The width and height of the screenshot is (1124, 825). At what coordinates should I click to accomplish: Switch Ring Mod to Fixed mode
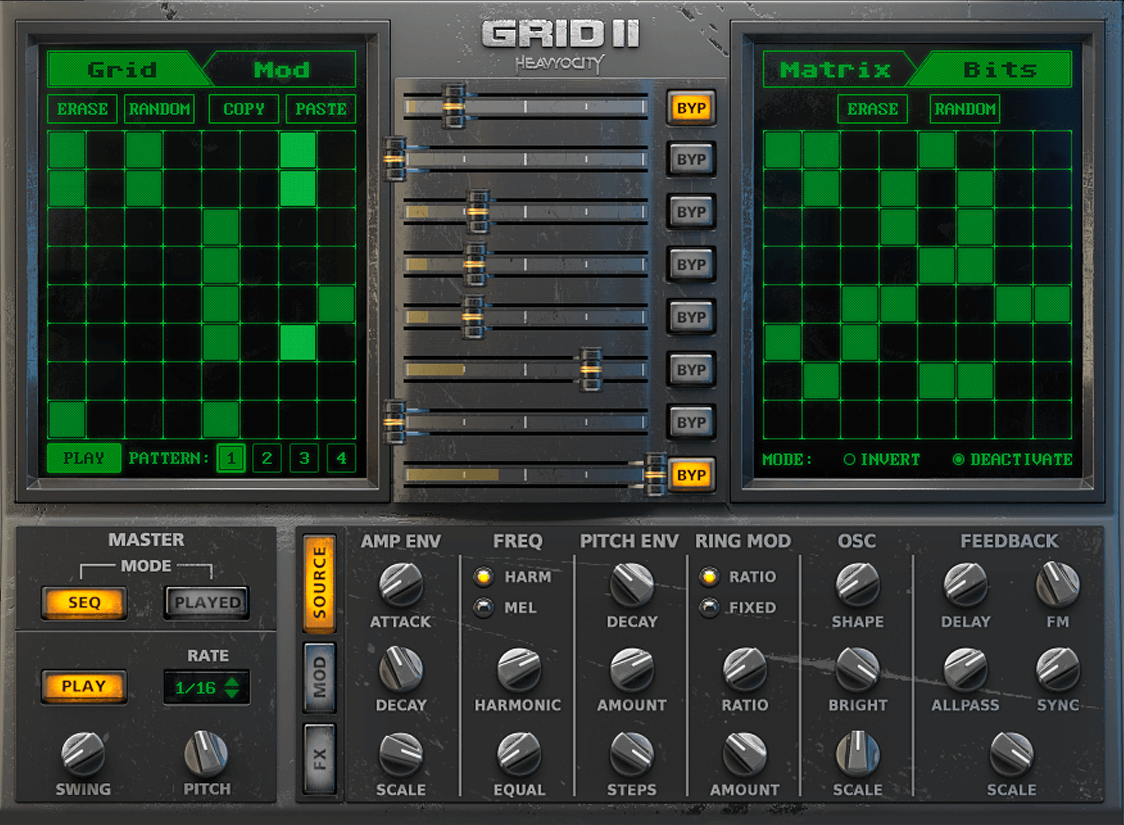click(710, 607)
